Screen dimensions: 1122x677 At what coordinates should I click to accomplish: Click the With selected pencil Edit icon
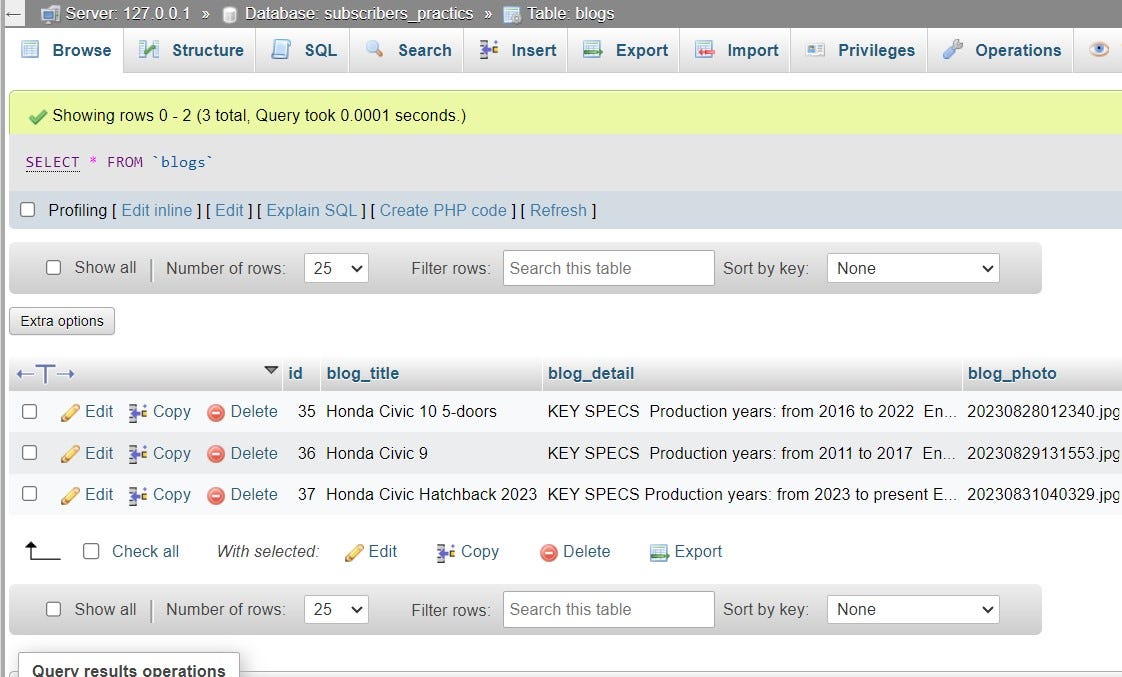354,553
